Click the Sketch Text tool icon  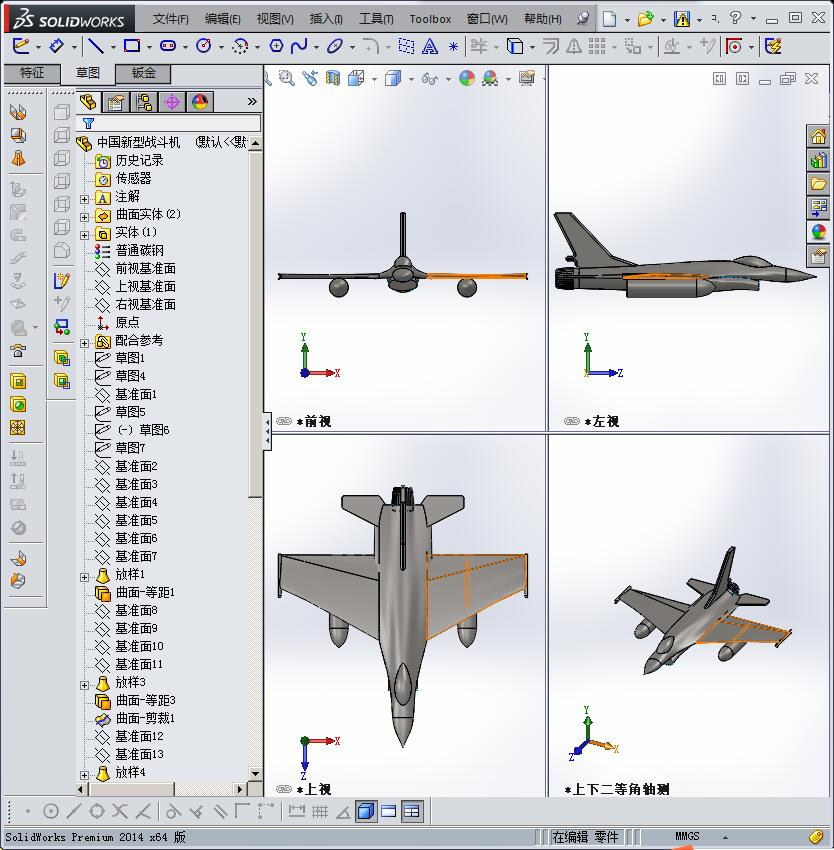pos(429,47)
